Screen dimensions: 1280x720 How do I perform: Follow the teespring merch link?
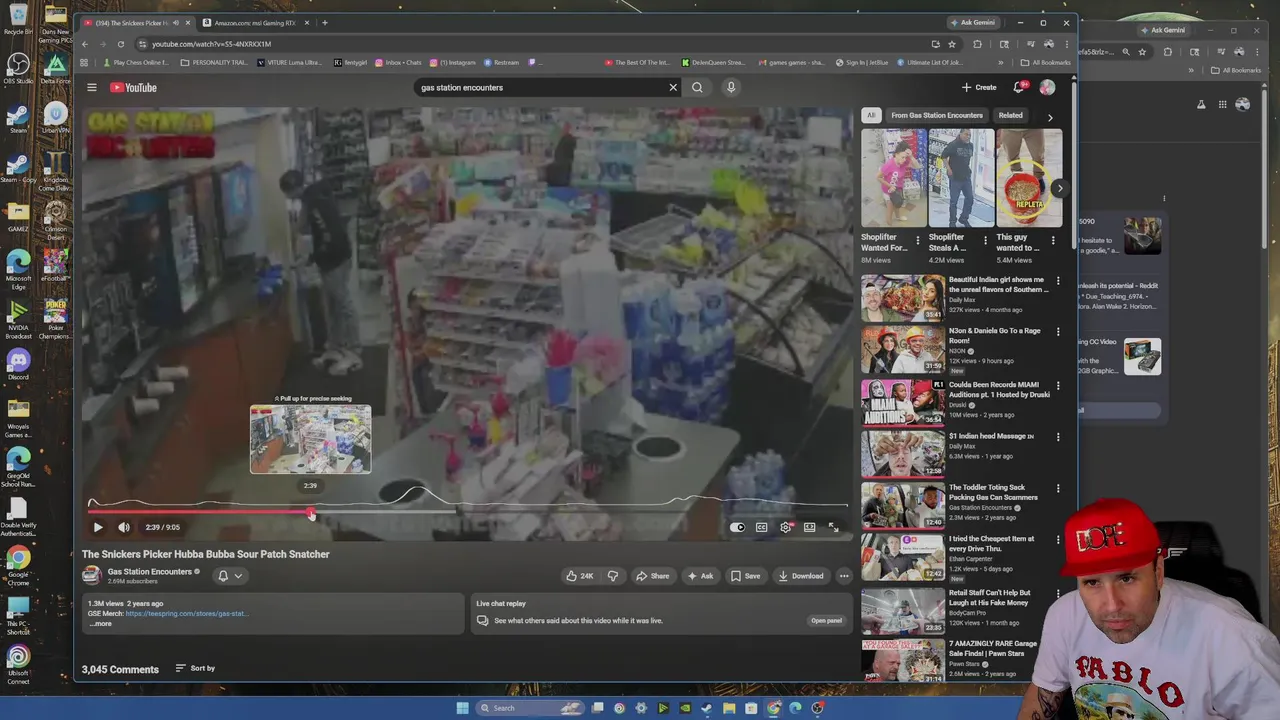click(185, 614)
